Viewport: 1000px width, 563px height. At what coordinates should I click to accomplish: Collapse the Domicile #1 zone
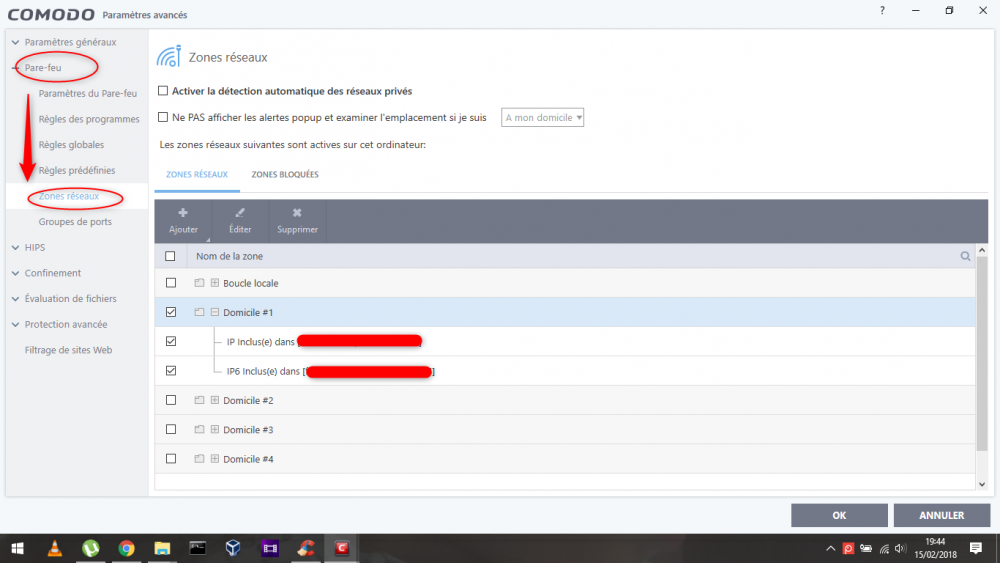click(x=214, y=312)
